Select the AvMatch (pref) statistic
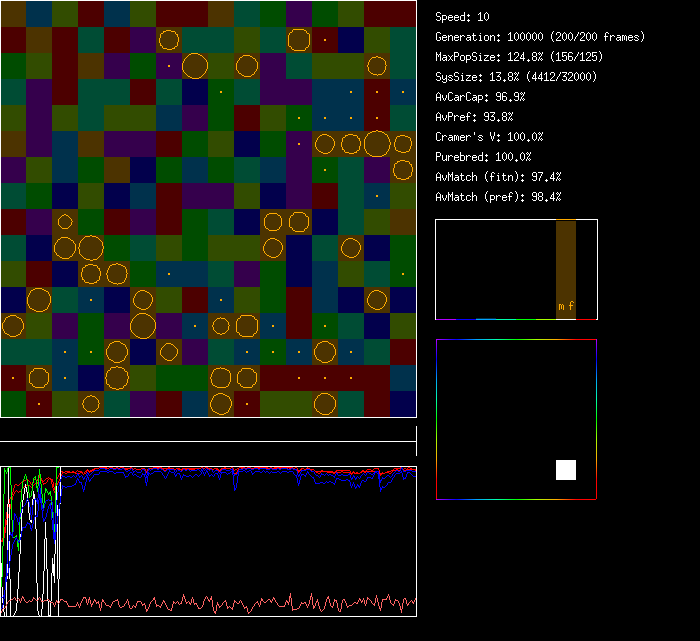Screen dimensions: 700x641 coord(499,197)
